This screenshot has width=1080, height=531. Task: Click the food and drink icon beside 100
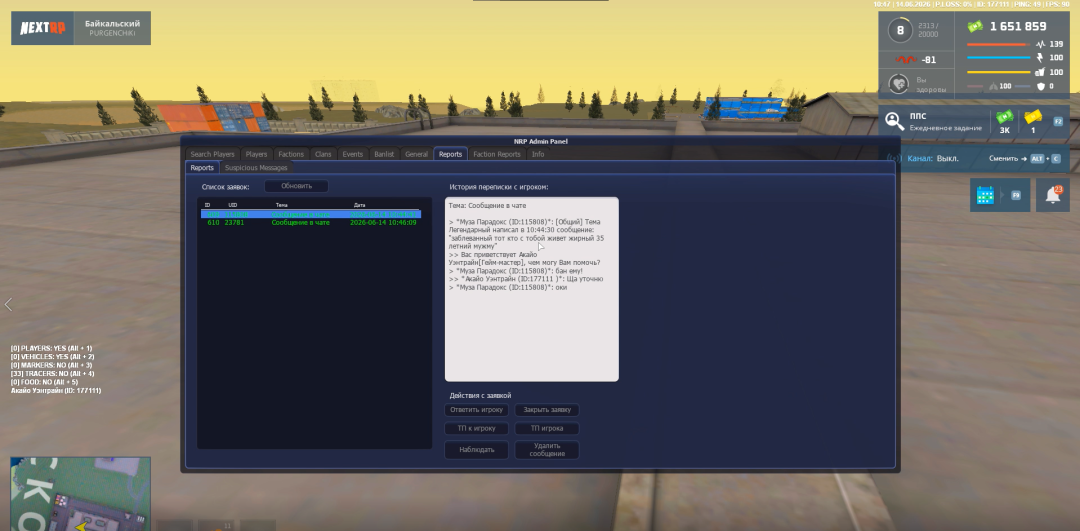[x=1039, y=72]
